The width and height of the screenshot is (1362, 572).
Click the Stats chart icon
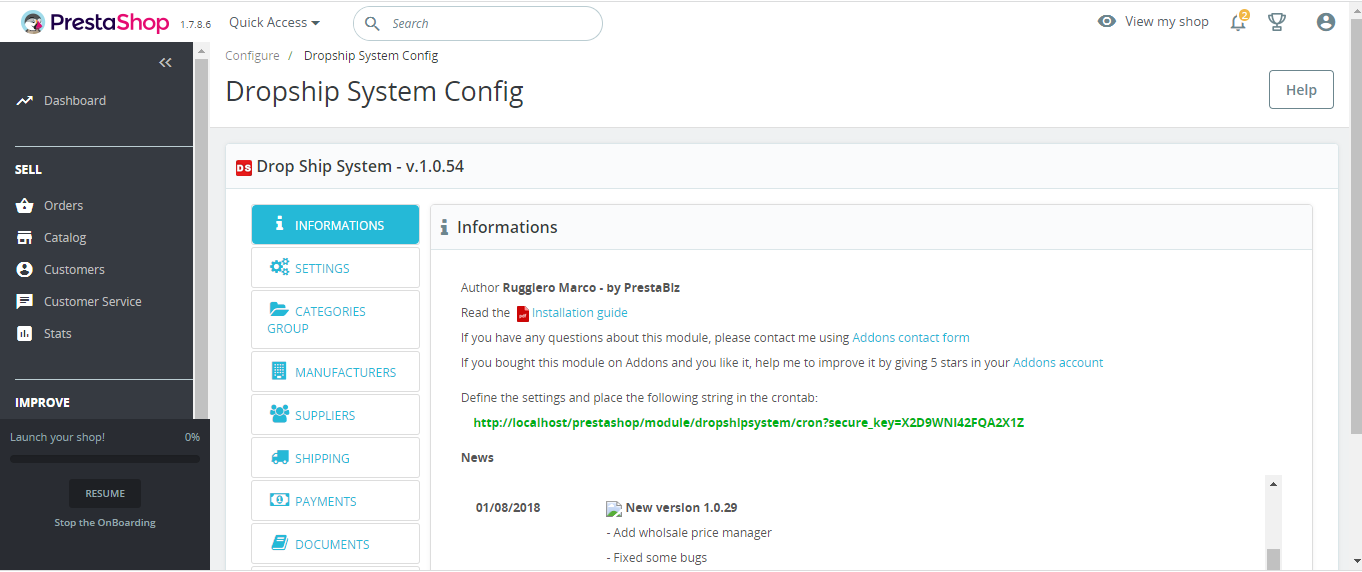tap(25, 334)
